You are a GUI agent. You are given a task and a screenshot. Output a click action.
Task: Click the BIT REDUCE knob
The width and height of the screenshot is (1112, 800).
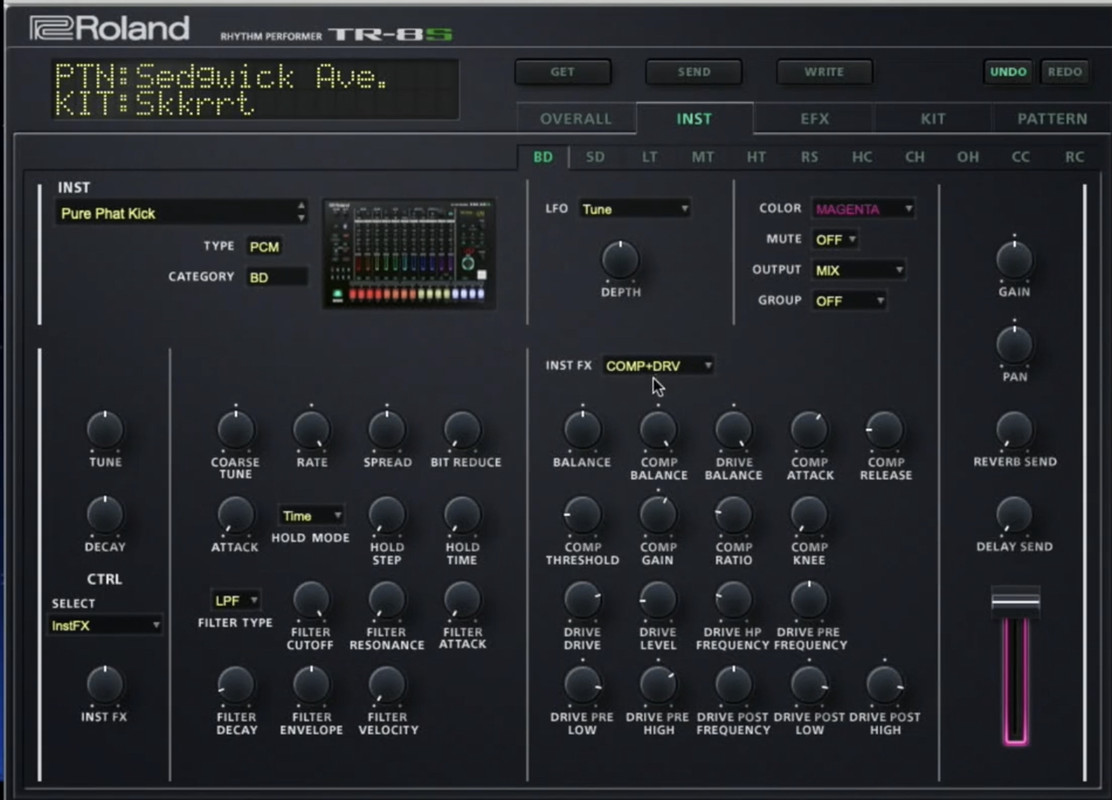[462, 430]
